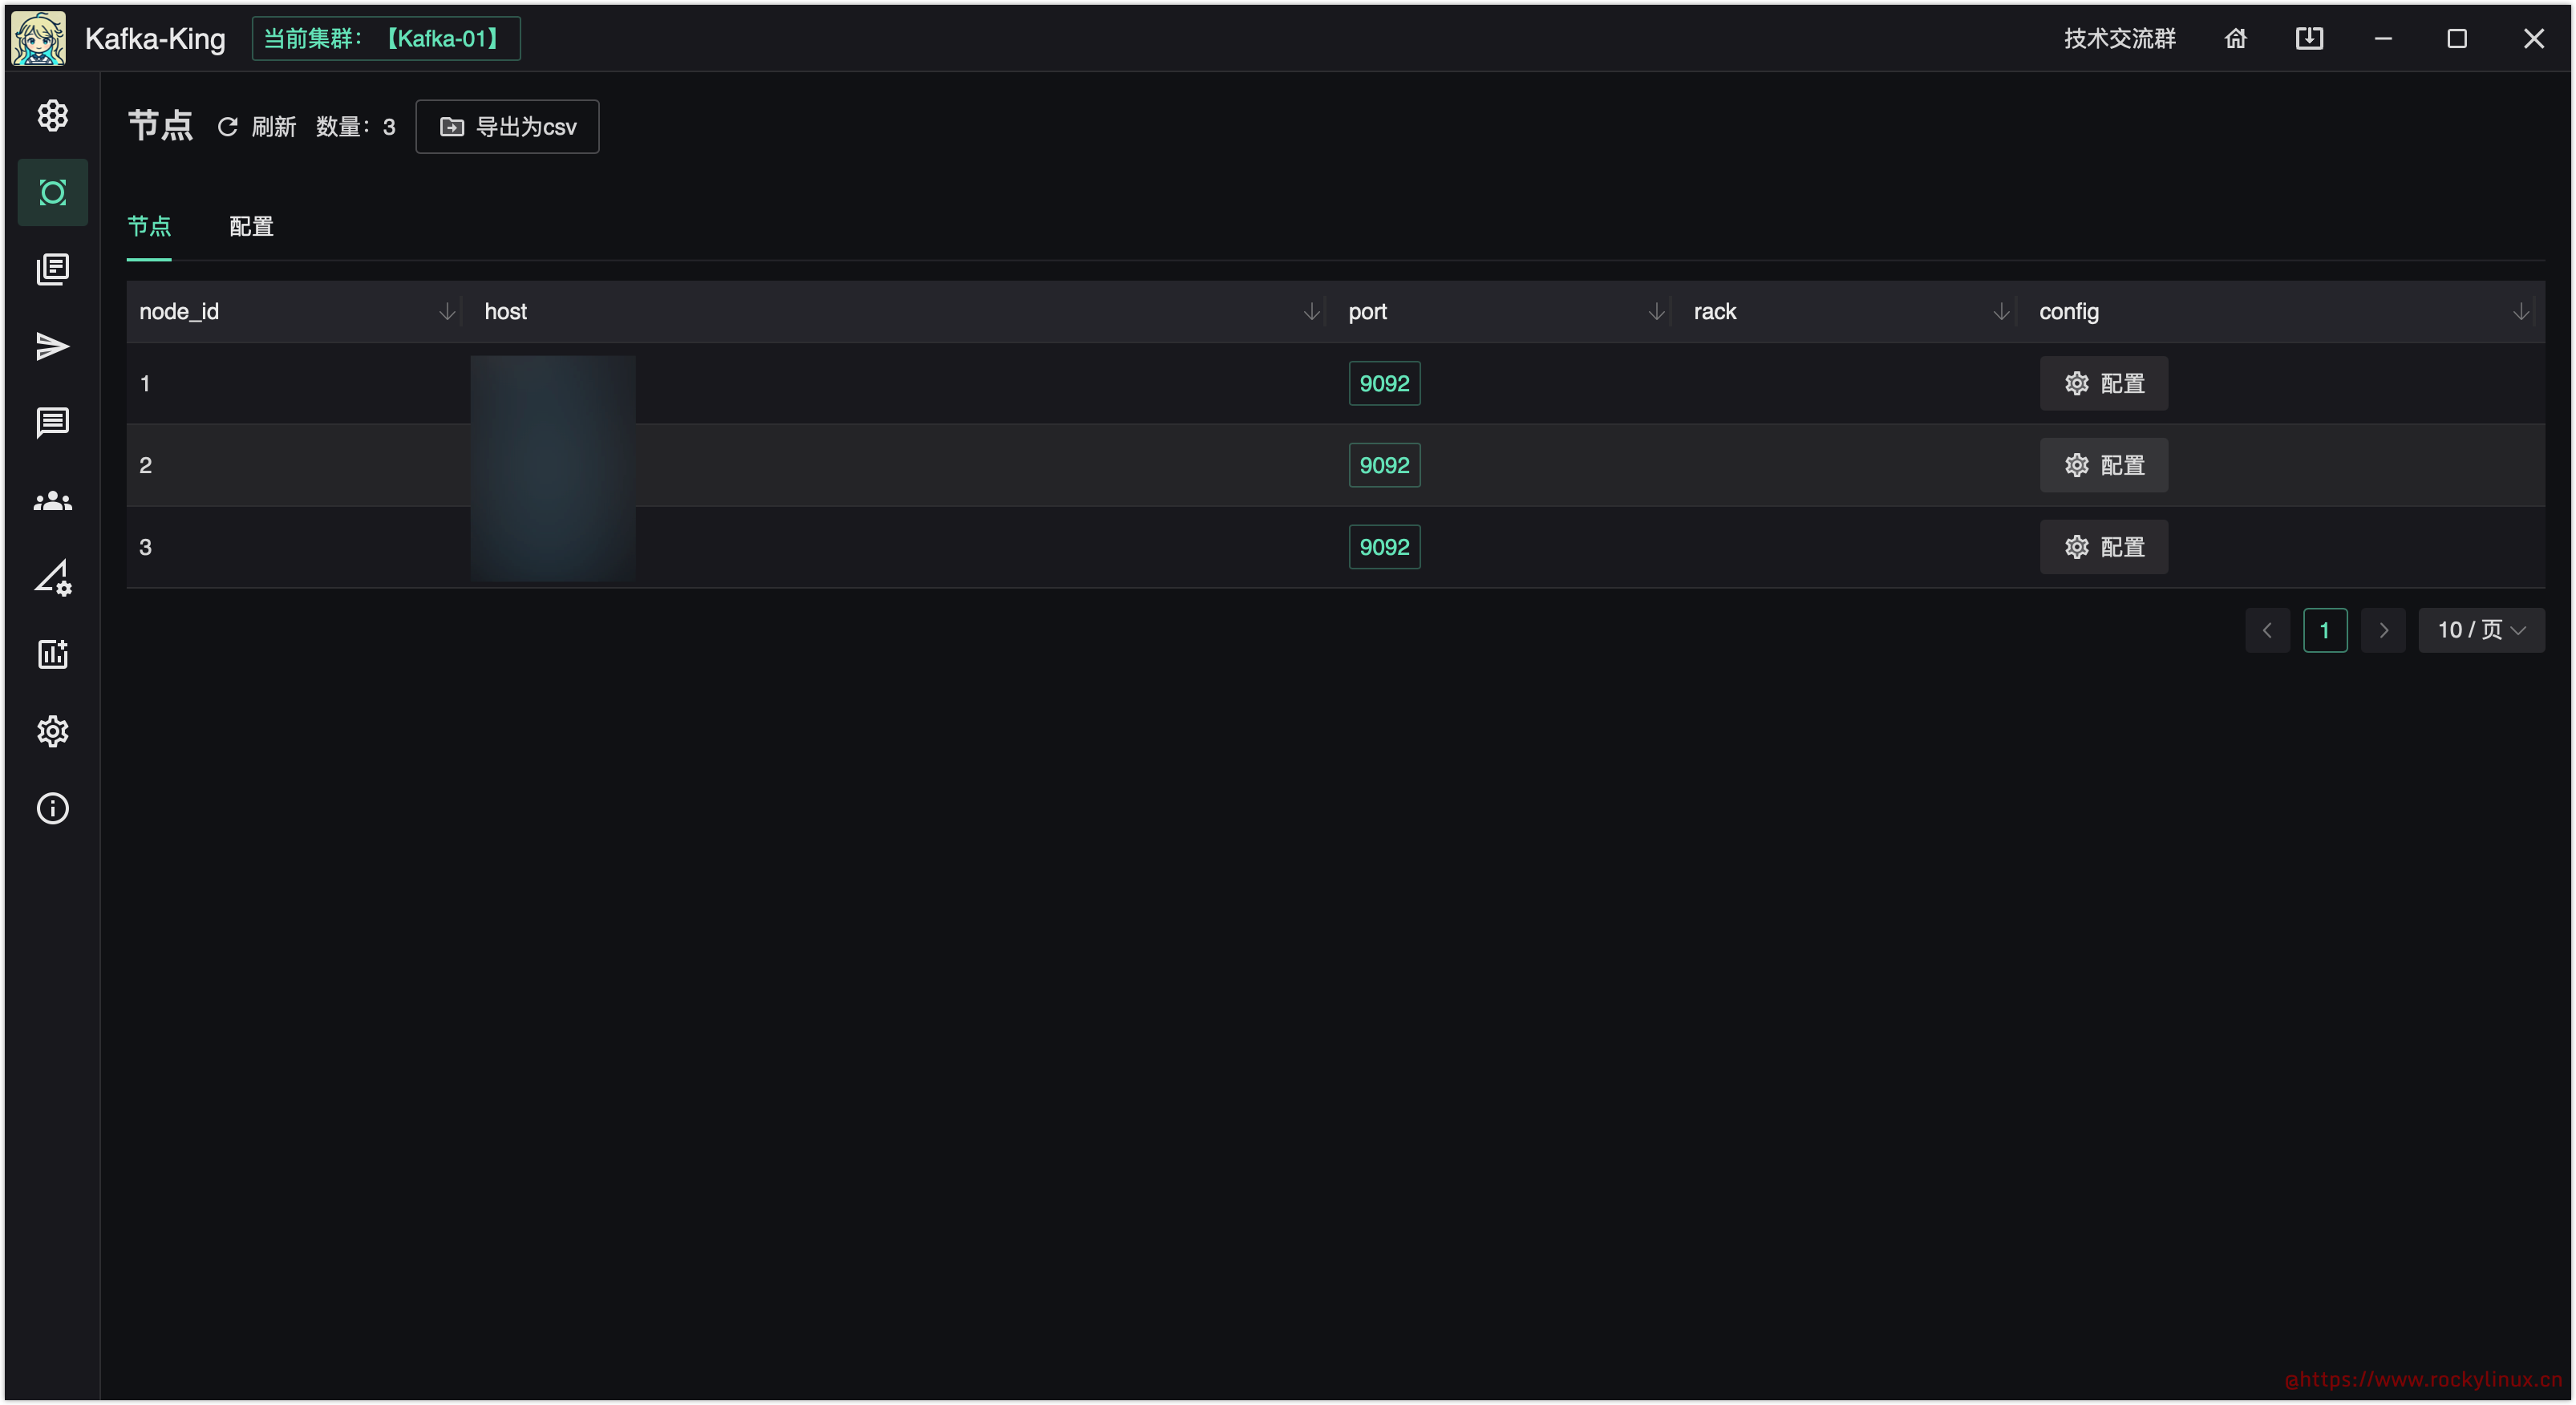The image size is (2576, 1405).
Task: Open the About info sidebar icon
Action: pyautogui.click(x=52, y=808)
